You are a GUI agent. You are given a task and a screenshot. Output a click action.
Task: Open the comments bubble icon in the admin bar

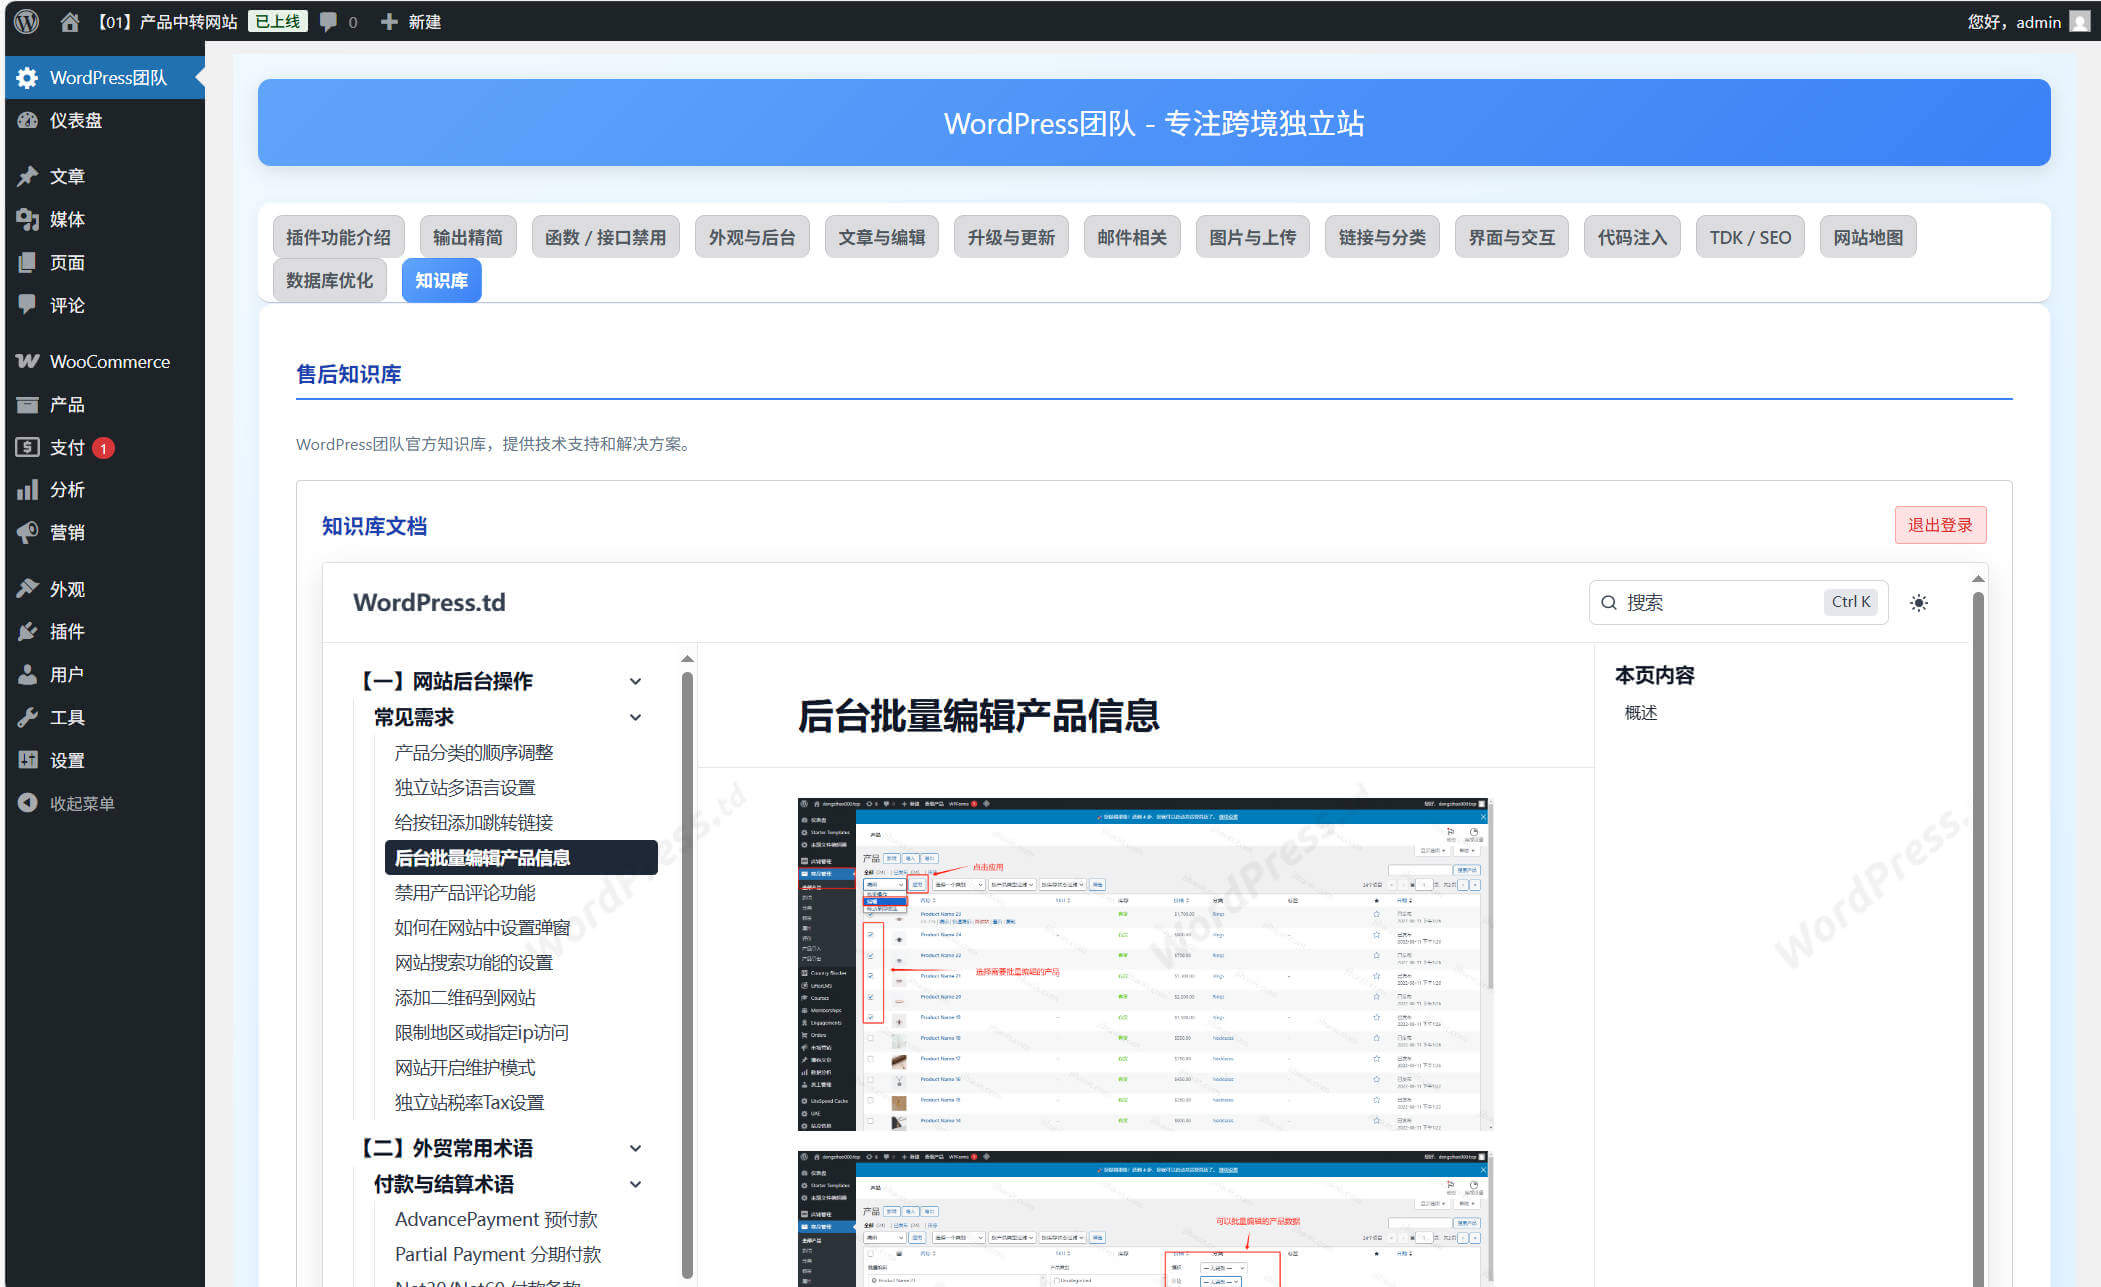point(329,21)
